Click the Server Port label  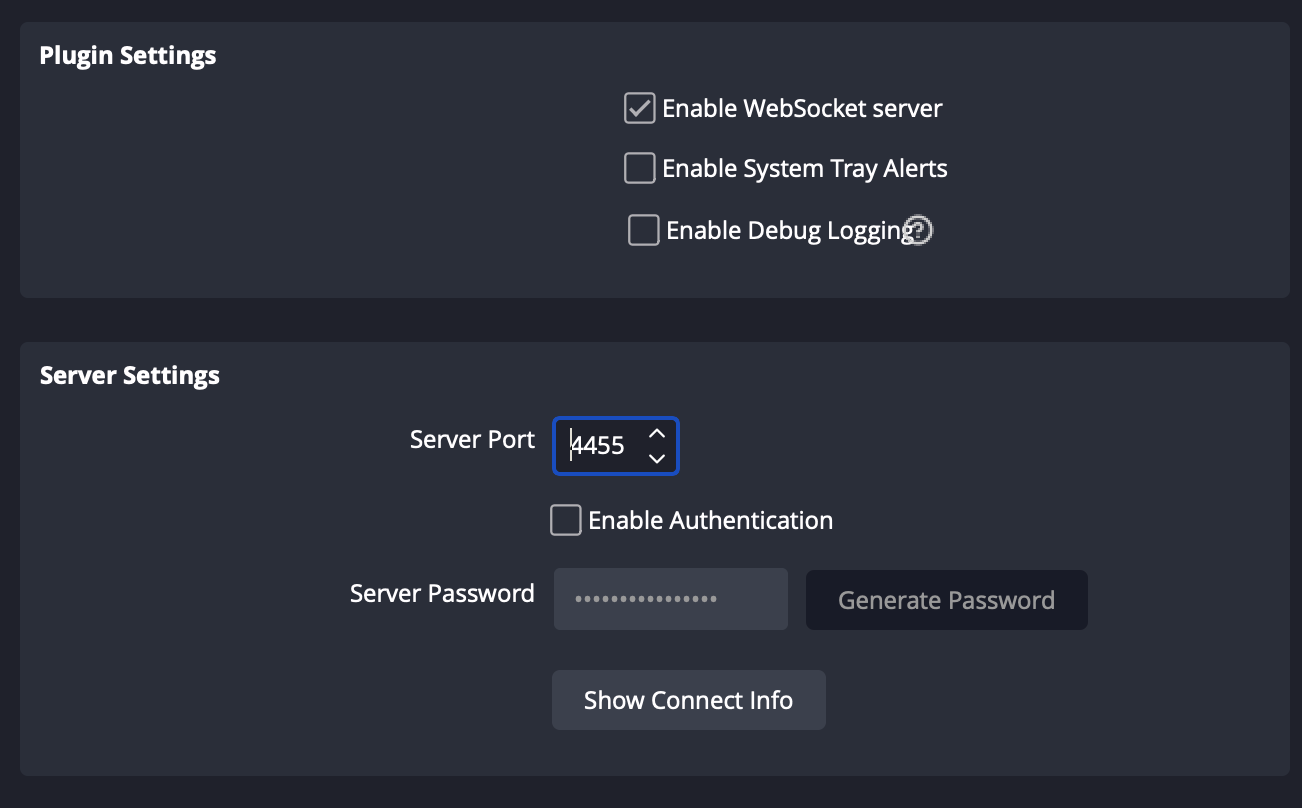click(x=471, y=439)
